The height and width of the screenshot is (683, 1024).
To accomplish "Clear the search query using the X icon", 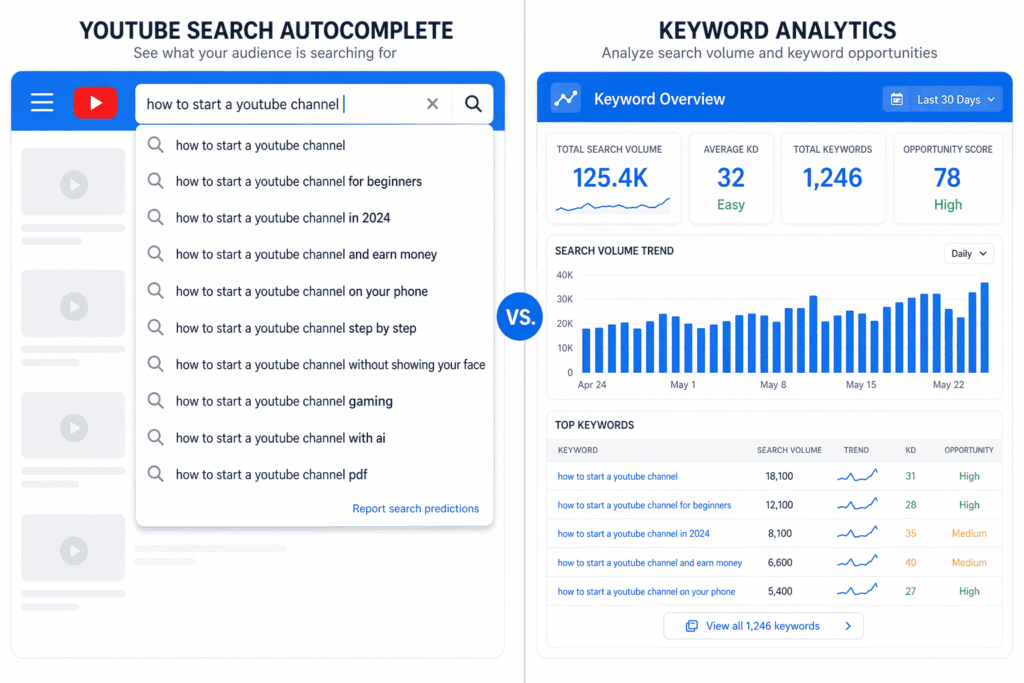I will coord(431,103).
